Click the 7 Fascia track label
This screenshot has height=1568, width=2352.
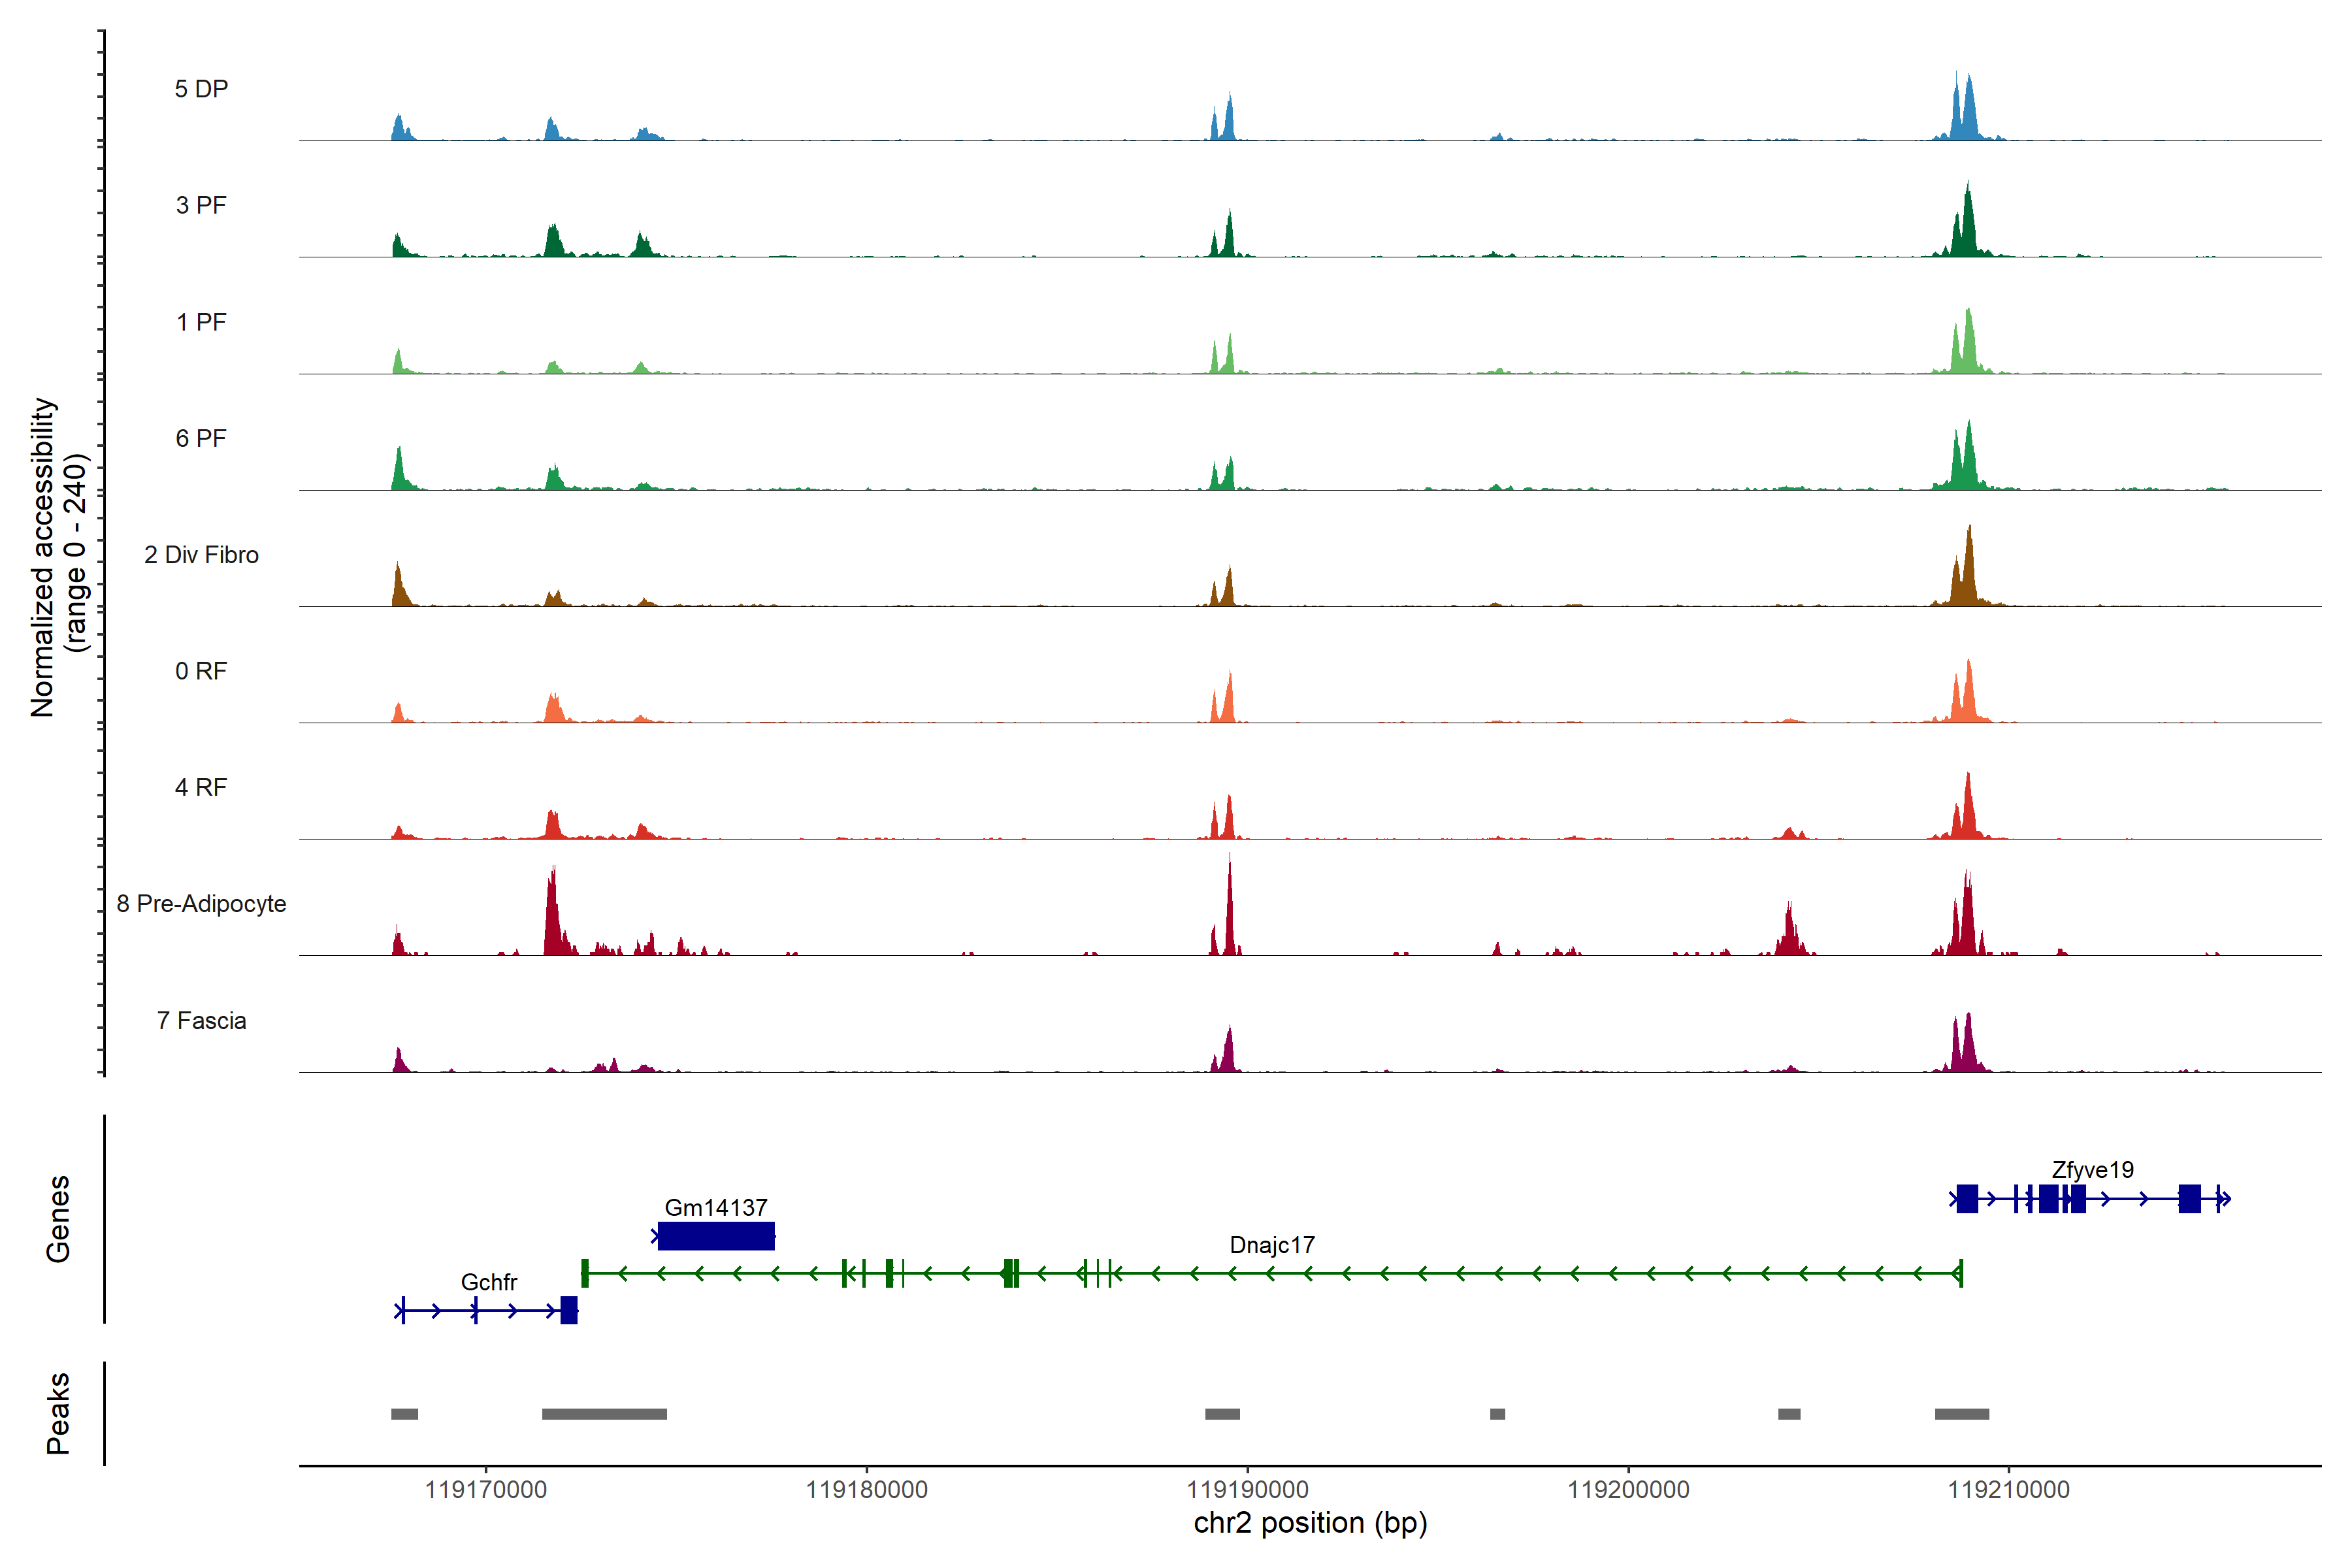(x=201, y=1021)
